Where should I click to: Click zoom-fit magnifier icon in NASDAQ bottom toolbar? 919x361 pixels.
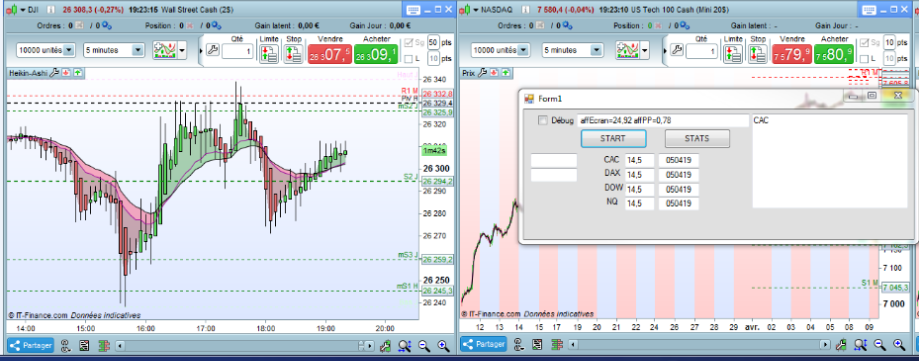[x=860, y=345]
